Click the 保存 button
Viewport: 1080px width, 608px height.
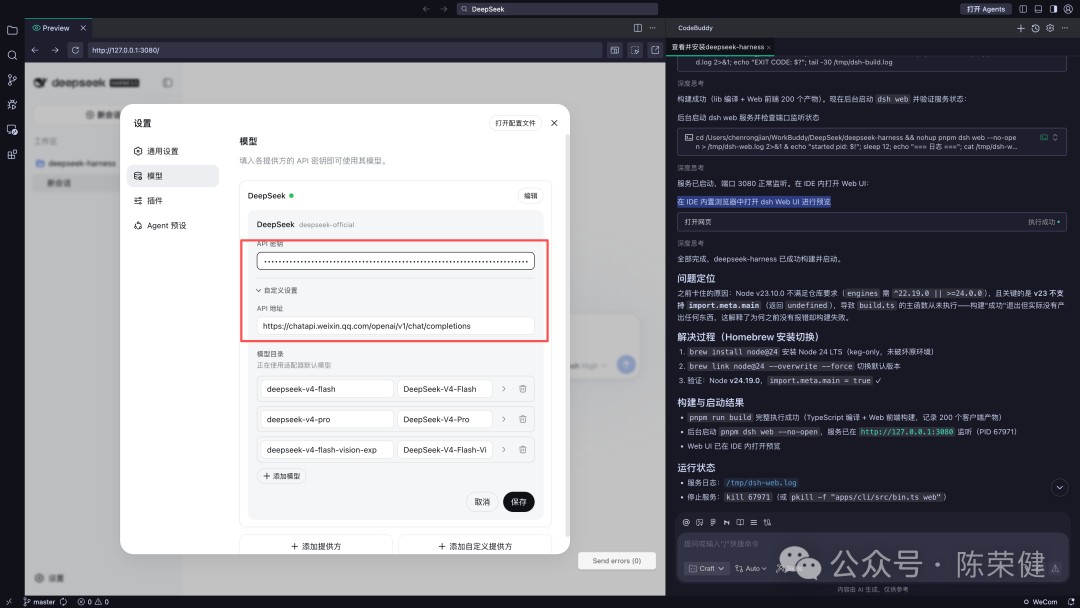tap(519, 502)
